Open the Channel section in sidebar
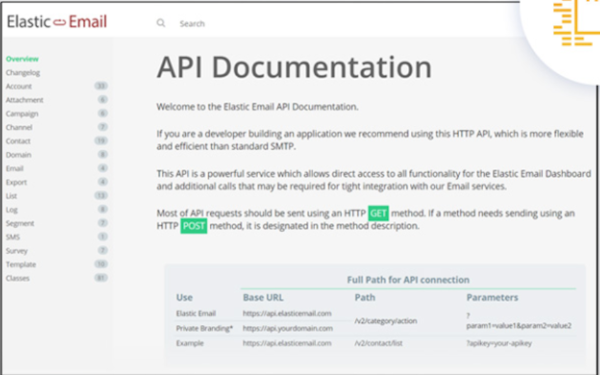The height and width of the screenshot is (375, 600). pos(19,127)
